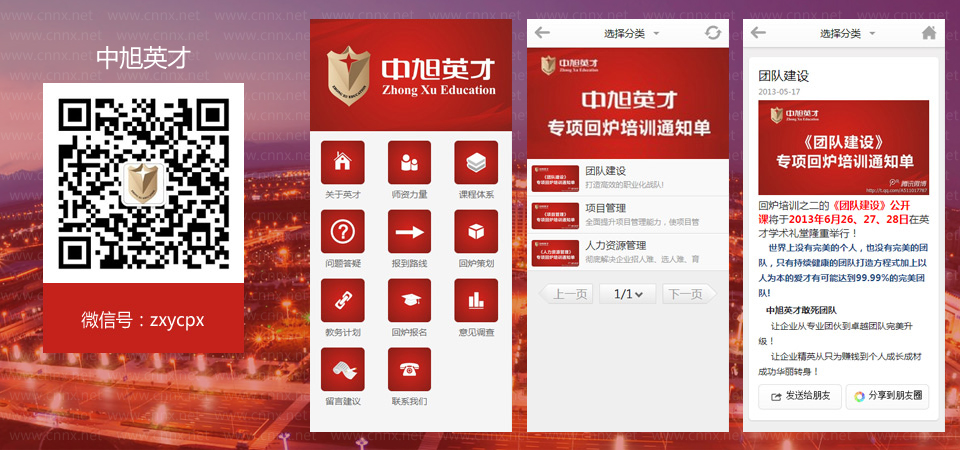Open the 报到路线 arrow icon

point(409,231)
